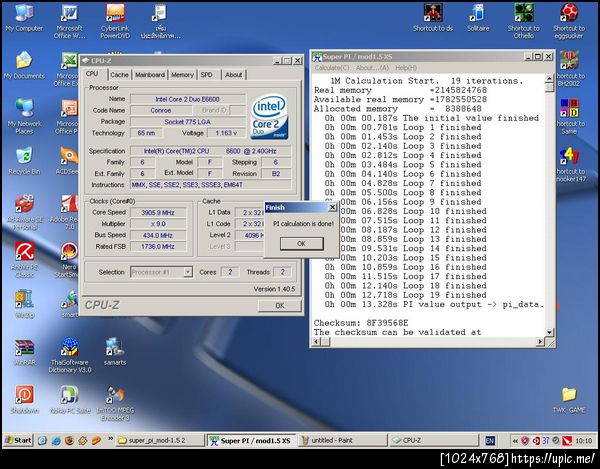Open the TWK GAME folder
The width and height of the screenshot is (600, 469).
click(568, 394)
